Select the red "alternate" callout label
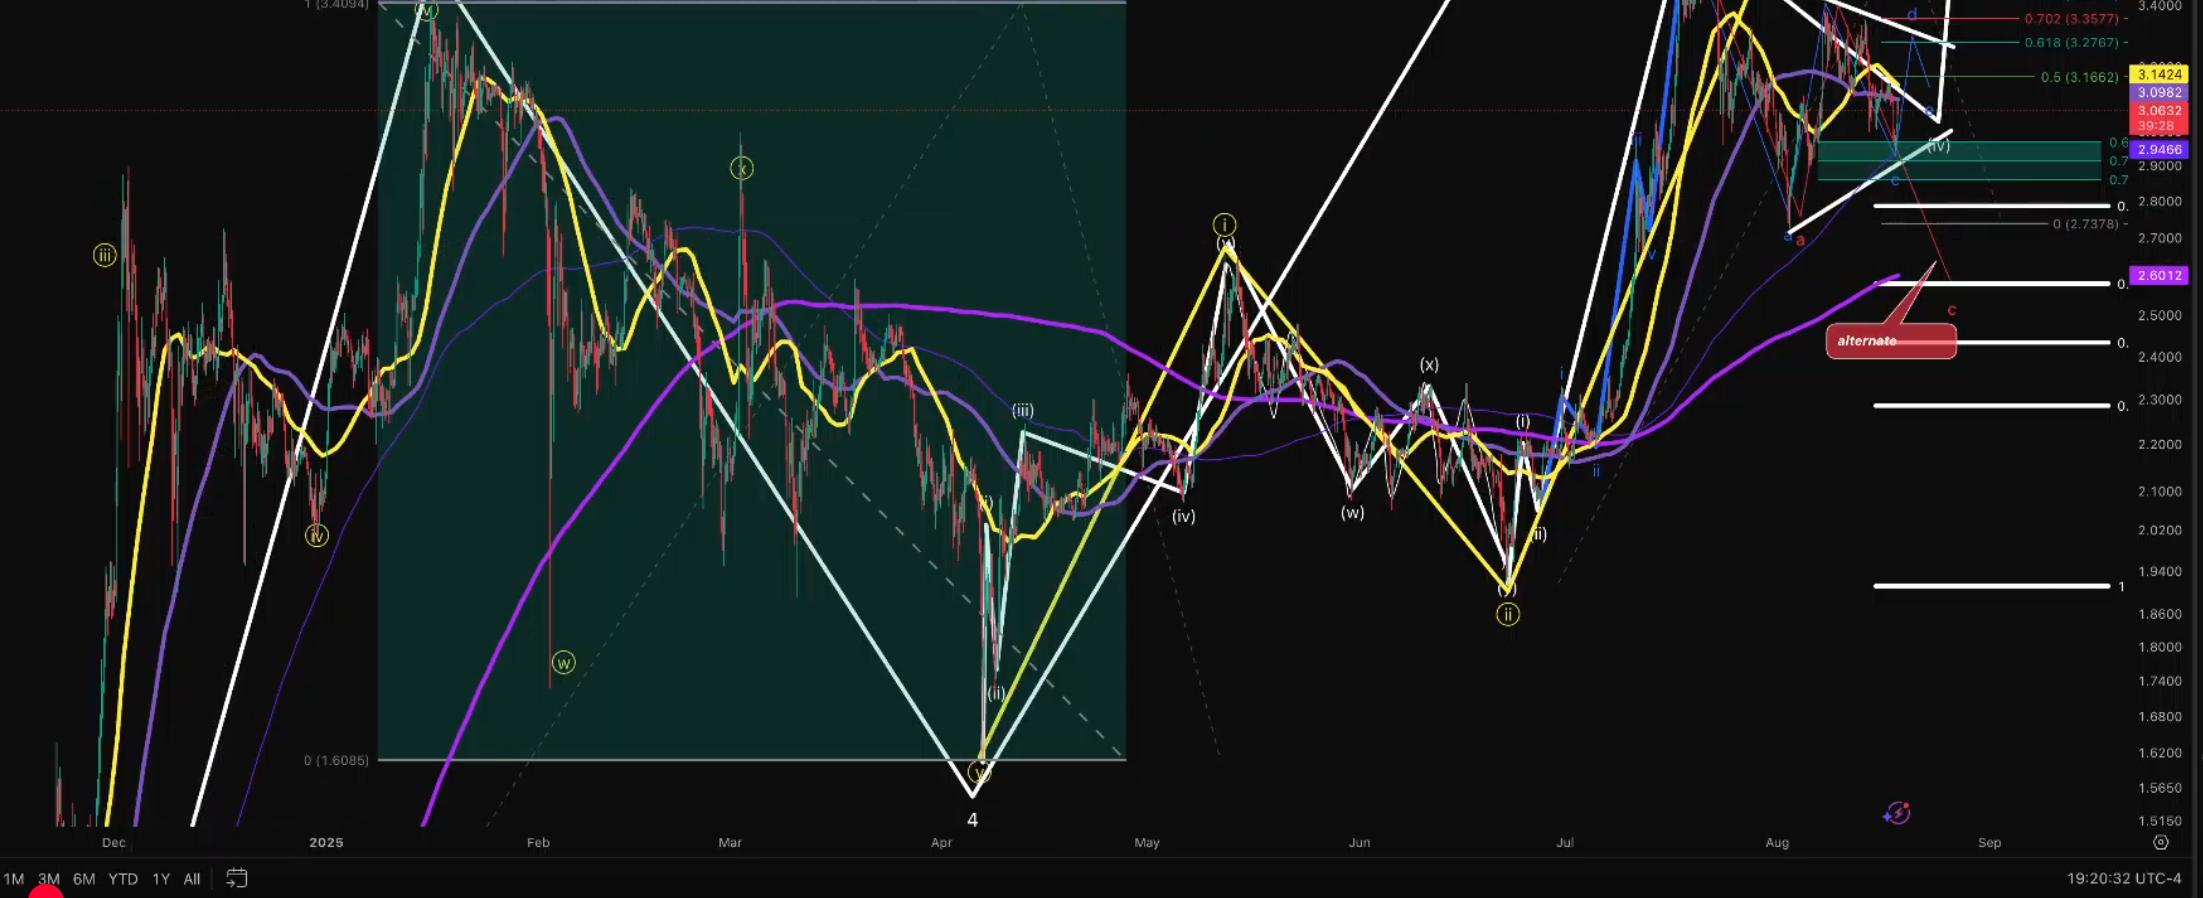The image size is (2203, 898). tap(1891, 341)
